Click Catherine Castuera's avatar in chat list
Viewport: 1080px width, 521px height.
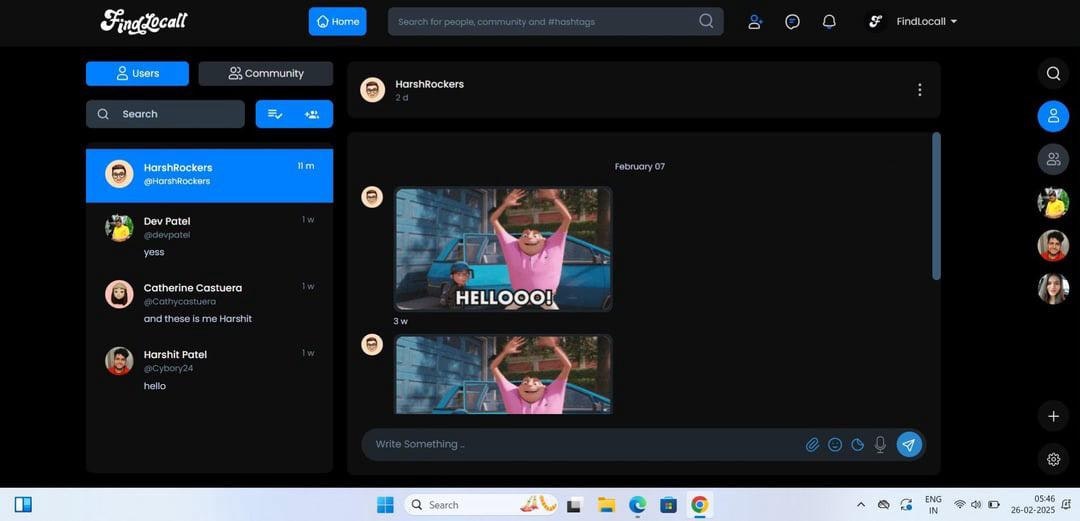coord(119,294)
